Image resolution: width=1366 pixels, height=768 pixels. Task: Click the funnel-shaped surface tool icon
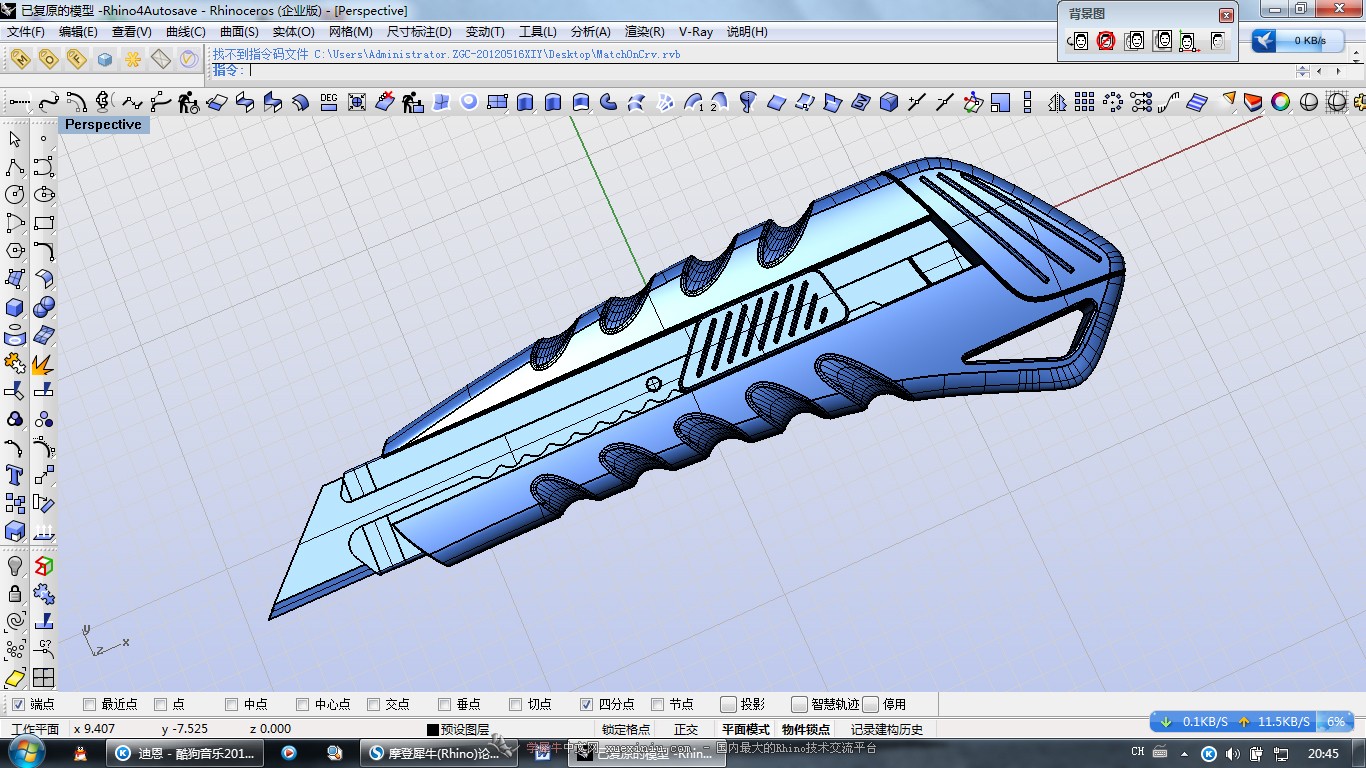pyautogui.click(x=748, y=101)
